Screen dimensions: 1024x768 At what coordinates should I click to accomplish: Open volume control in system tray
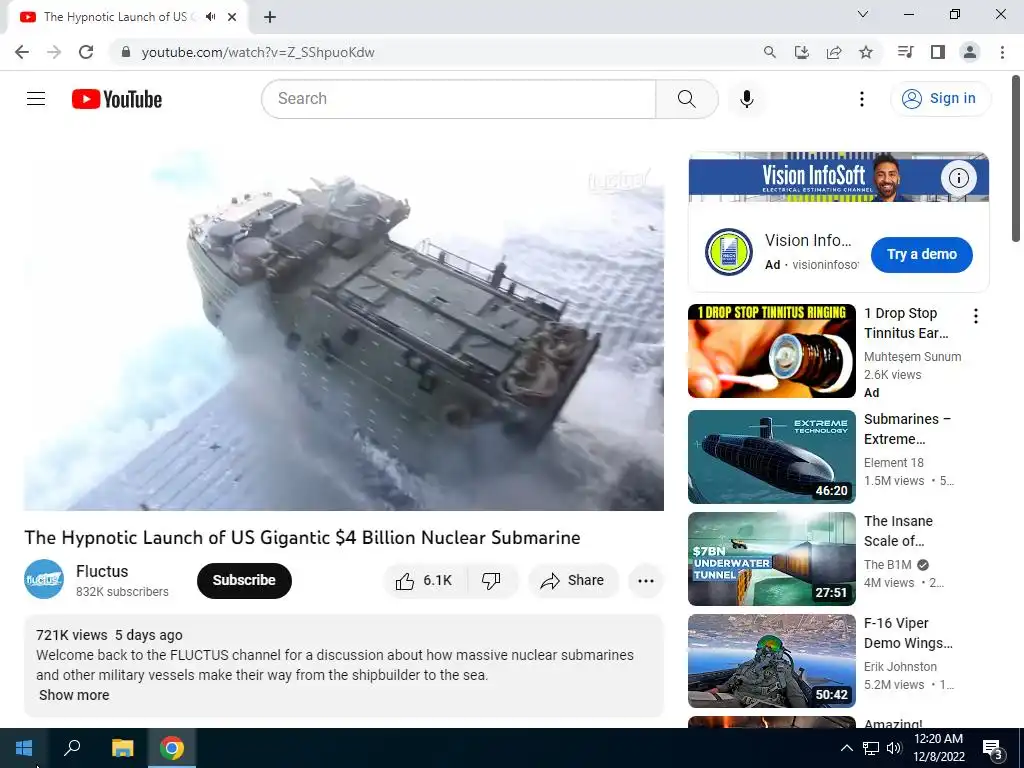coord(894,748)
